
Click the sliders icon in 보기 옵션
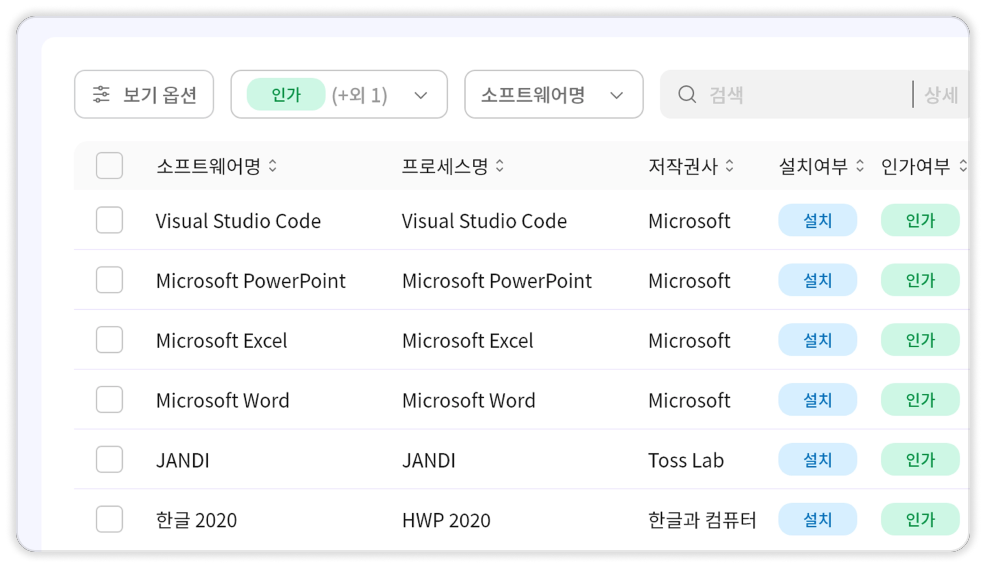tap(101, 94)
